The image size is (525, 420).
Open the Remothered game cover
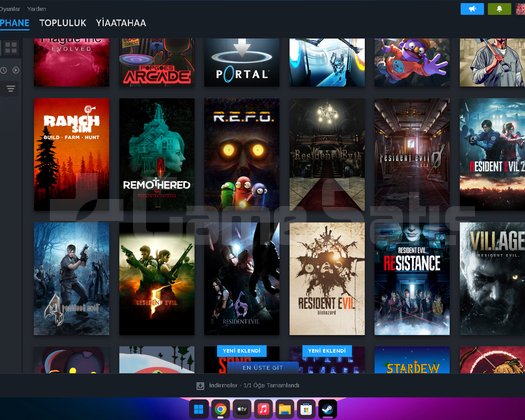point(157,154)
